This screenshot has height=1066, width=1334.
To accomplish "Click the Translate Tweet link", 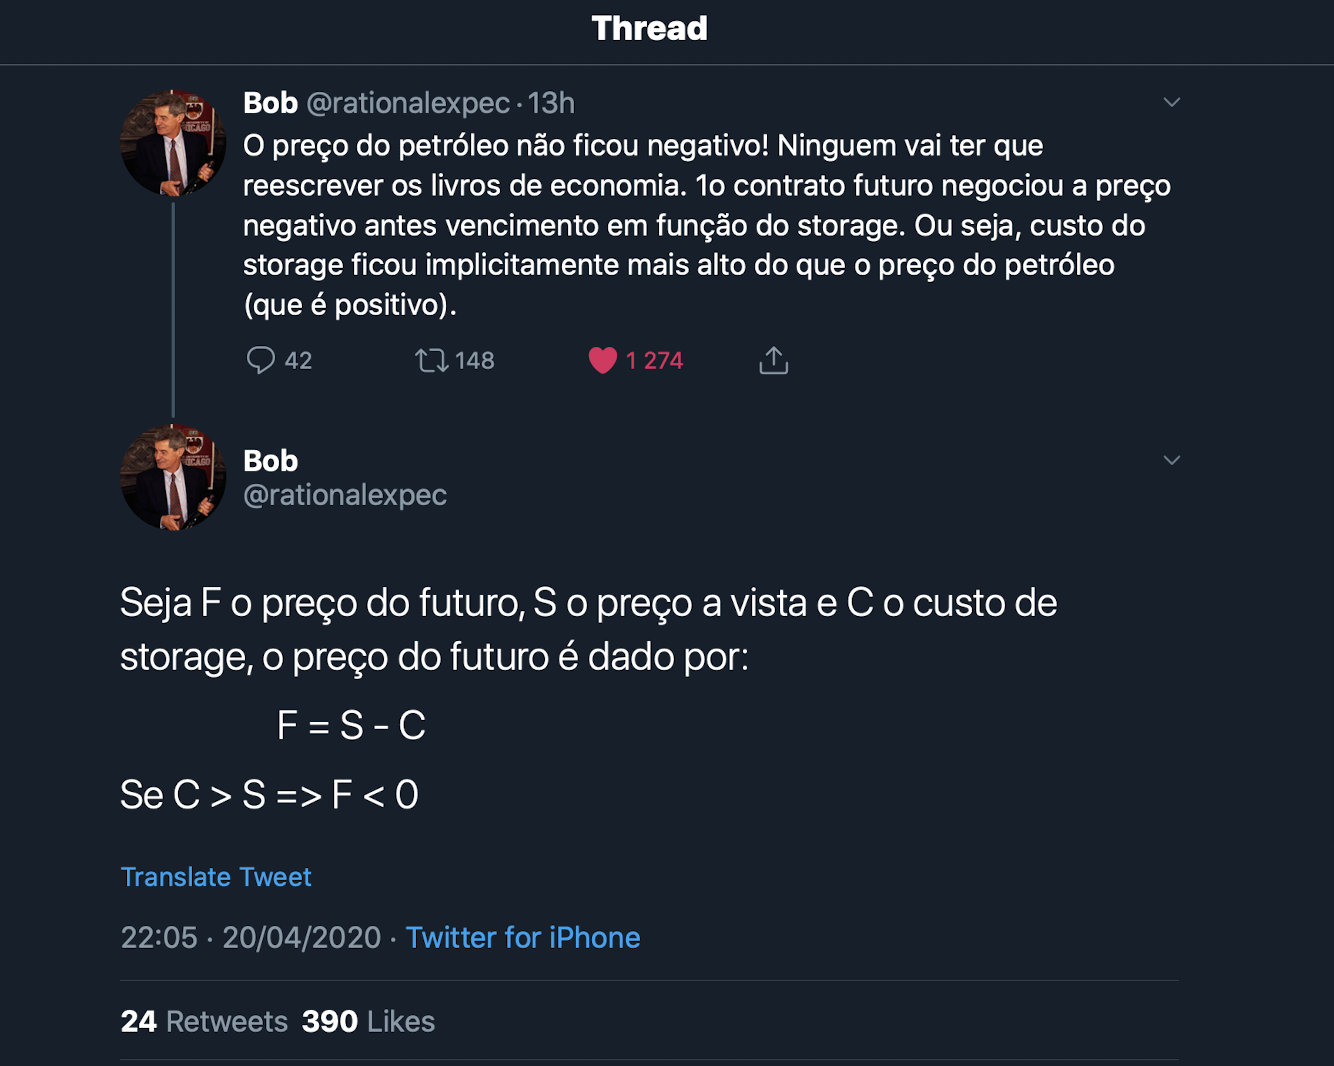I will tap(216, 877).
